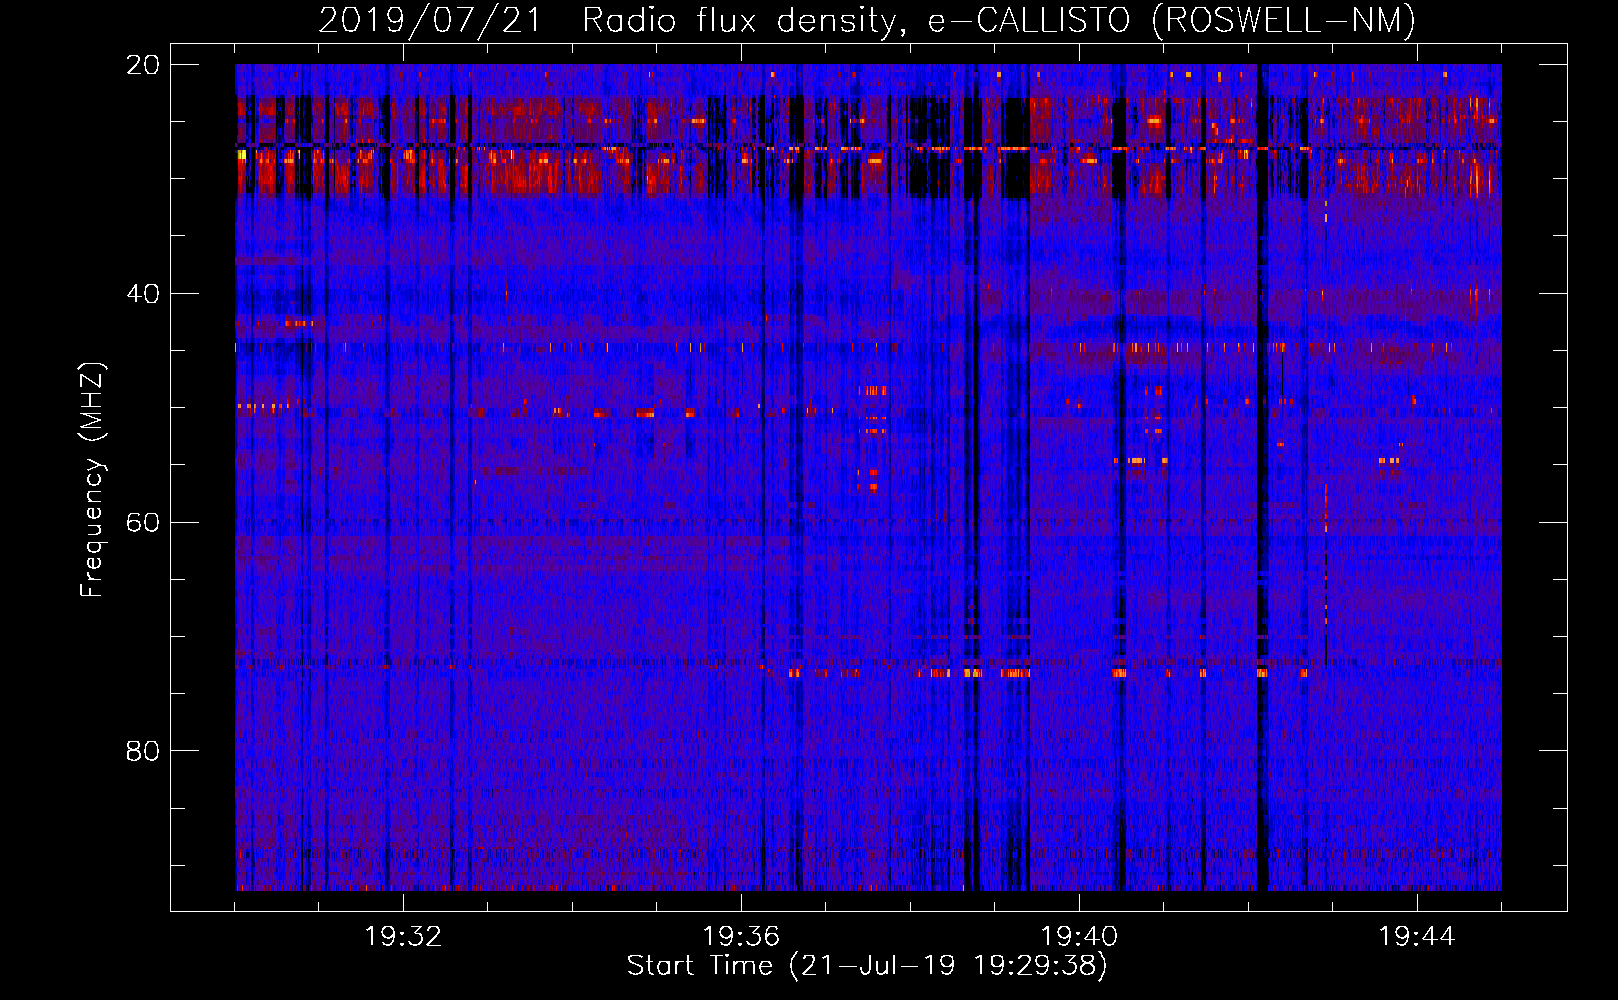The height and width of the screenshot is (1000, 1618).
Task: Select the 'Frequency (MHZ)' y-axis label
Action: click(x=92, y=480)
